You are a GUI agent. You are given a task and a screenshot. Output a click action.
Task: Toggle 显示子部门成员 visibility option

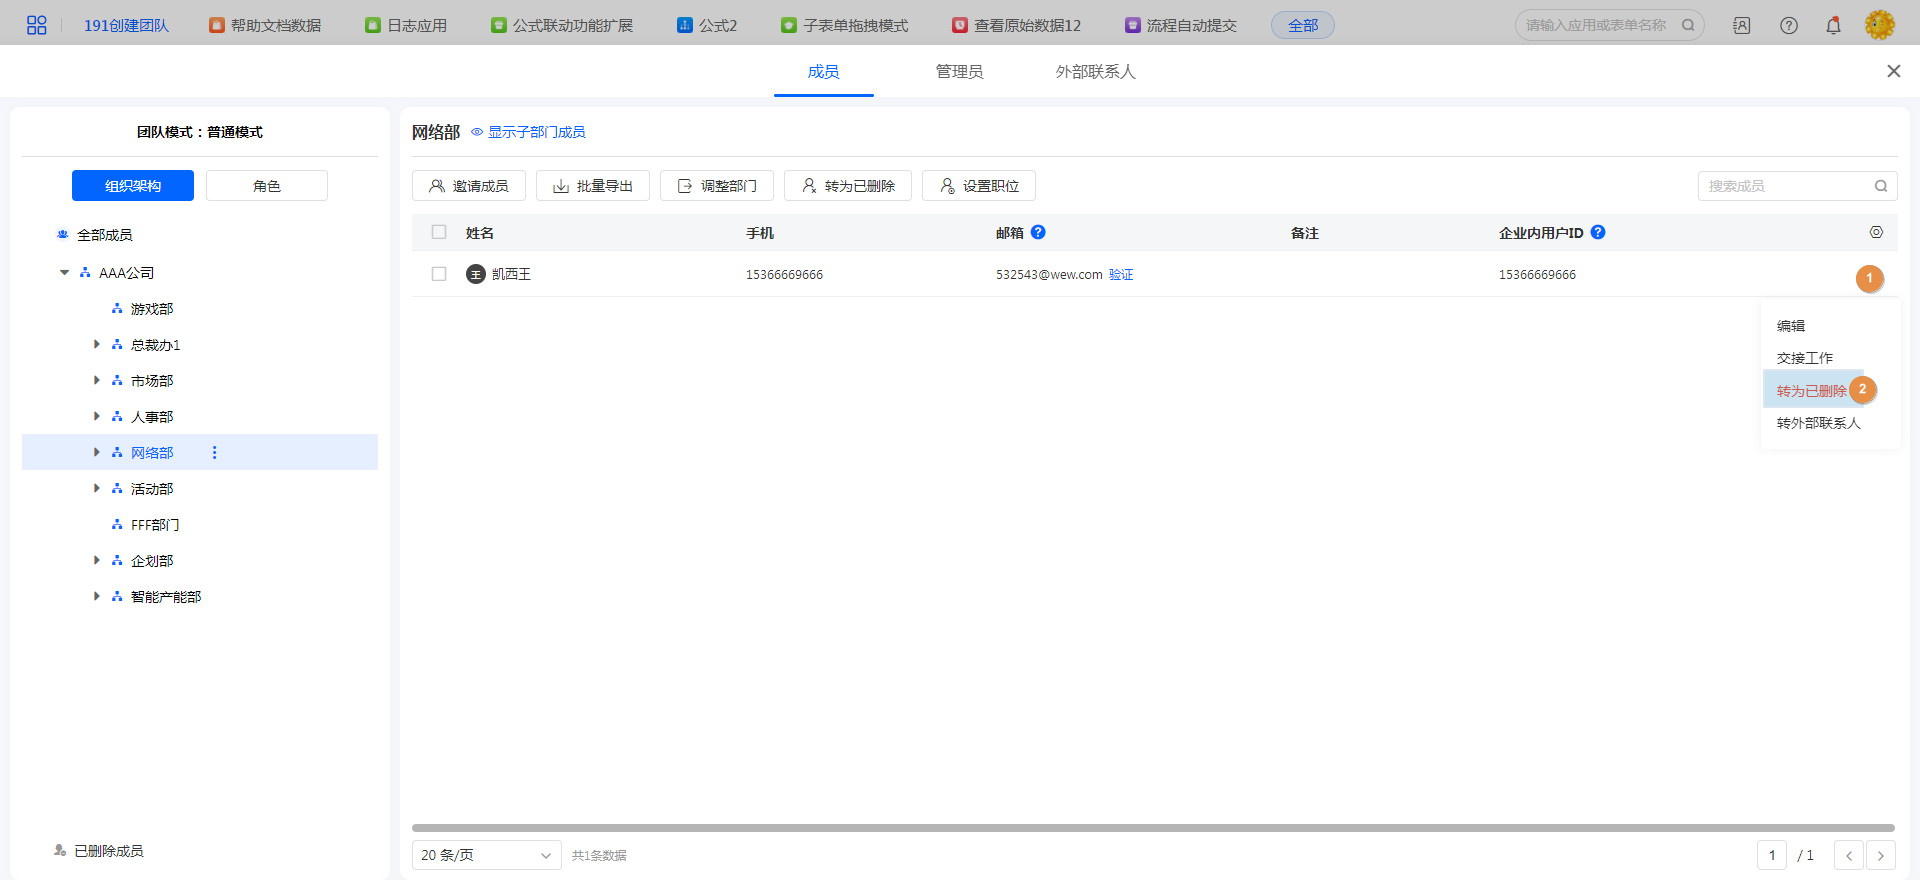(528, 132)
